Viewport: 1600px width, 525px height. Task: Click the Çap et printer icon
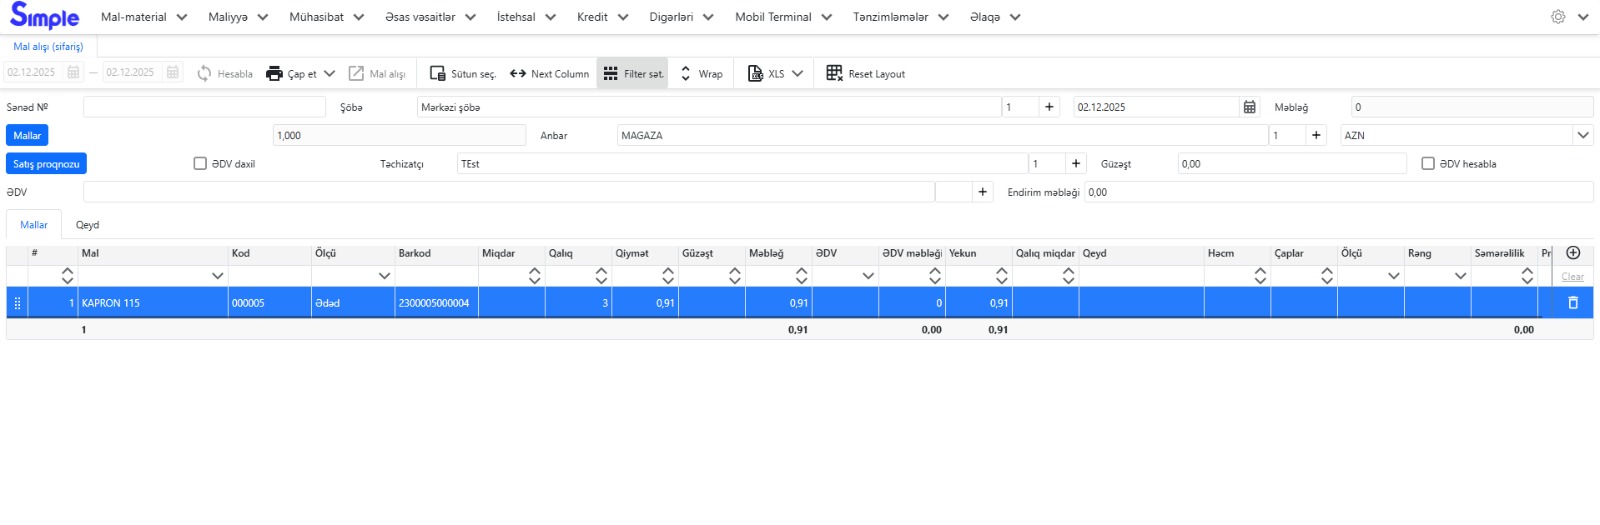tap(274, 74)
